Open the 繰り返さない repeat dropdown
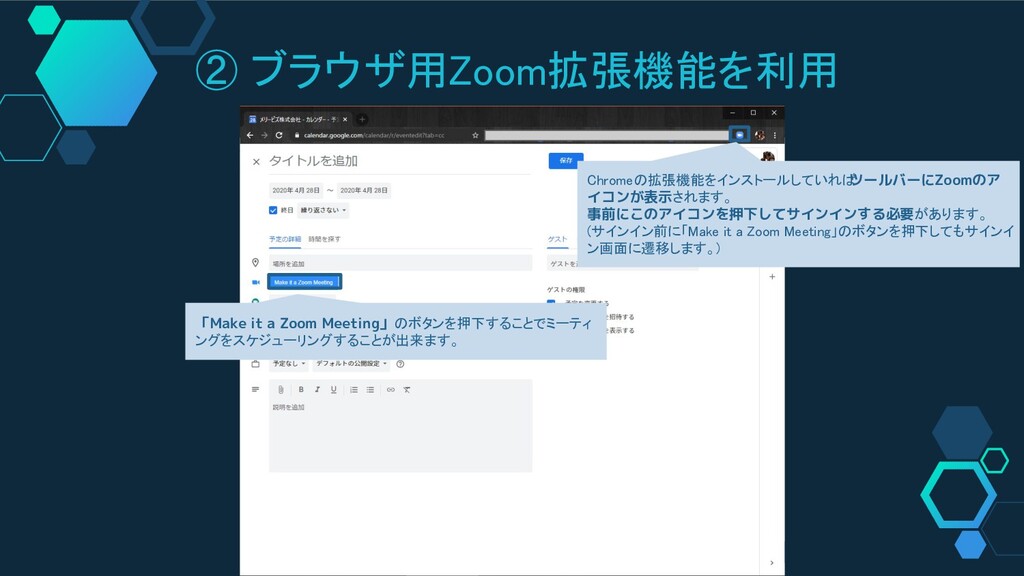Image resolution: width=1024 pixels, height=576 pixels. [x=323, y=210]
